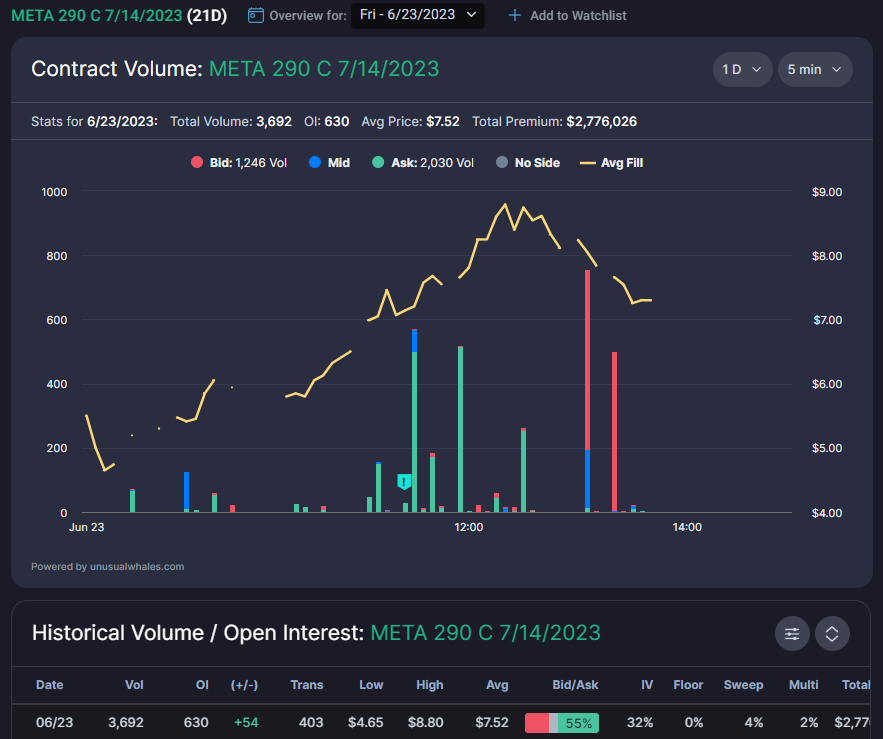Screen dimensions: 883x739
Task: Click the 12:00 time axis label
Action: pos(469,527)
